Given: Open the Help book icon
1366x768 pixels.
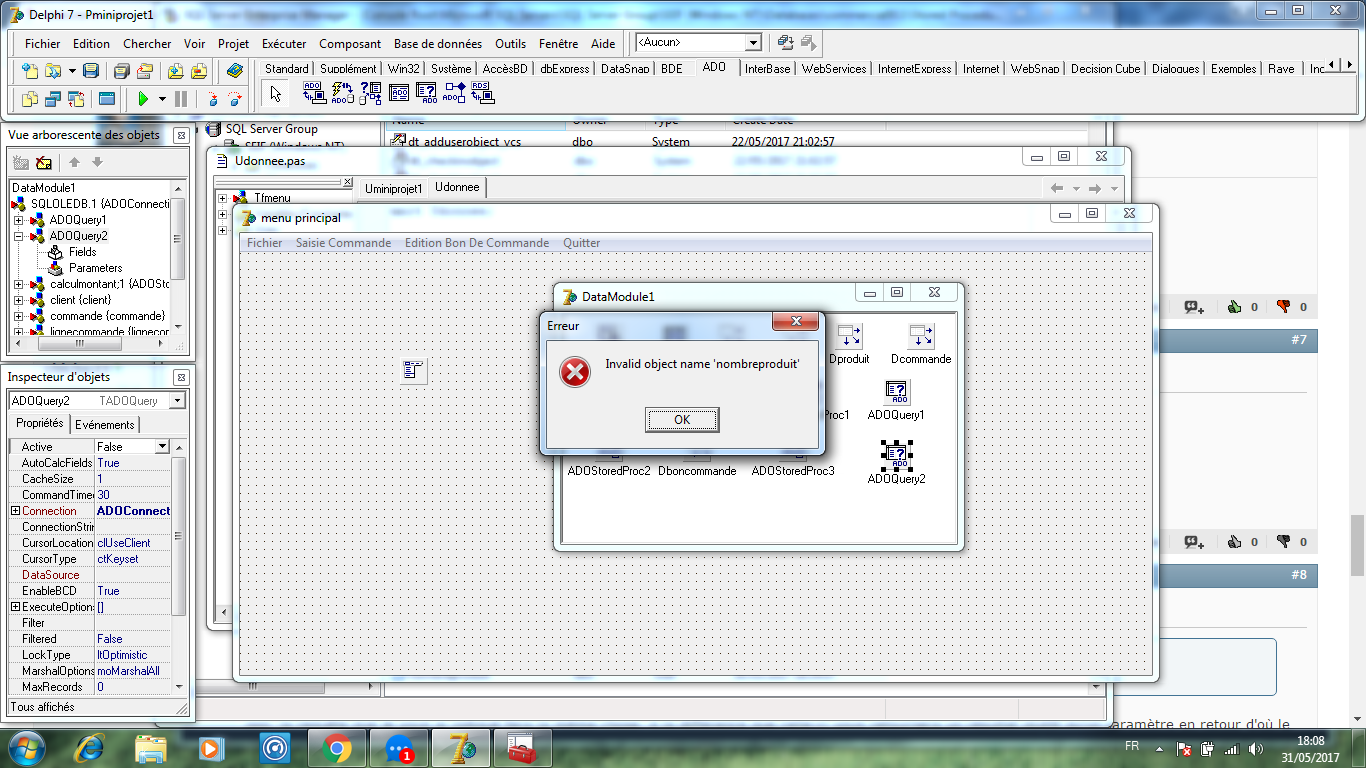Looking at the screenshot, I should 235,71.
